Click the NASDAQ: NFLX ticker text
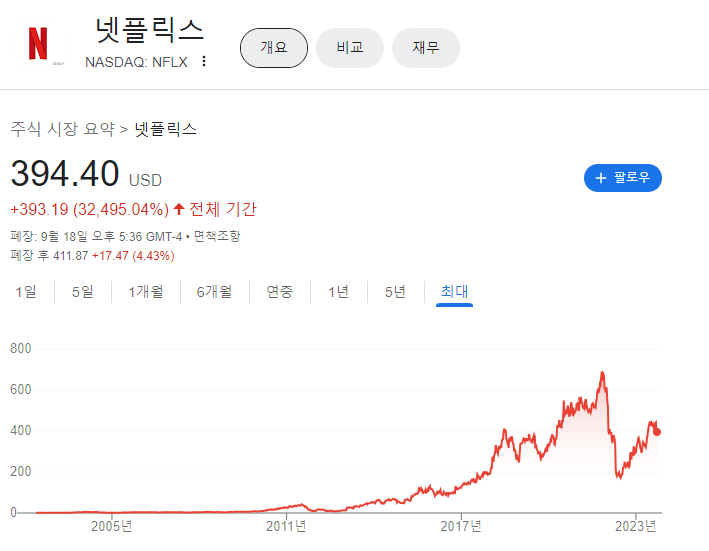Viewport: 709px width, 551px height. coord(136,62)
